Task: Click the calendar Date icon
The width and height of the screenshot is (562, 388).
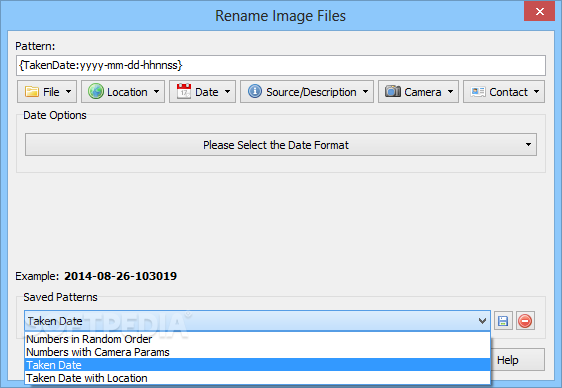Action: [x=184, y=92]
